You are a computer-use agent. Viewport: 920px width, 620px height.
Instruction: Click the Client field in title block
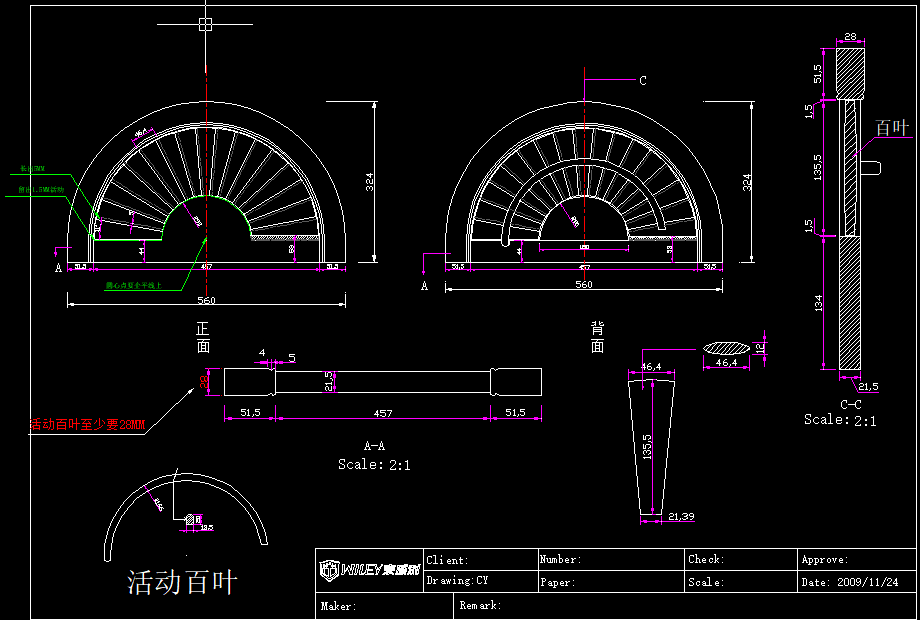tap(447, 560)
